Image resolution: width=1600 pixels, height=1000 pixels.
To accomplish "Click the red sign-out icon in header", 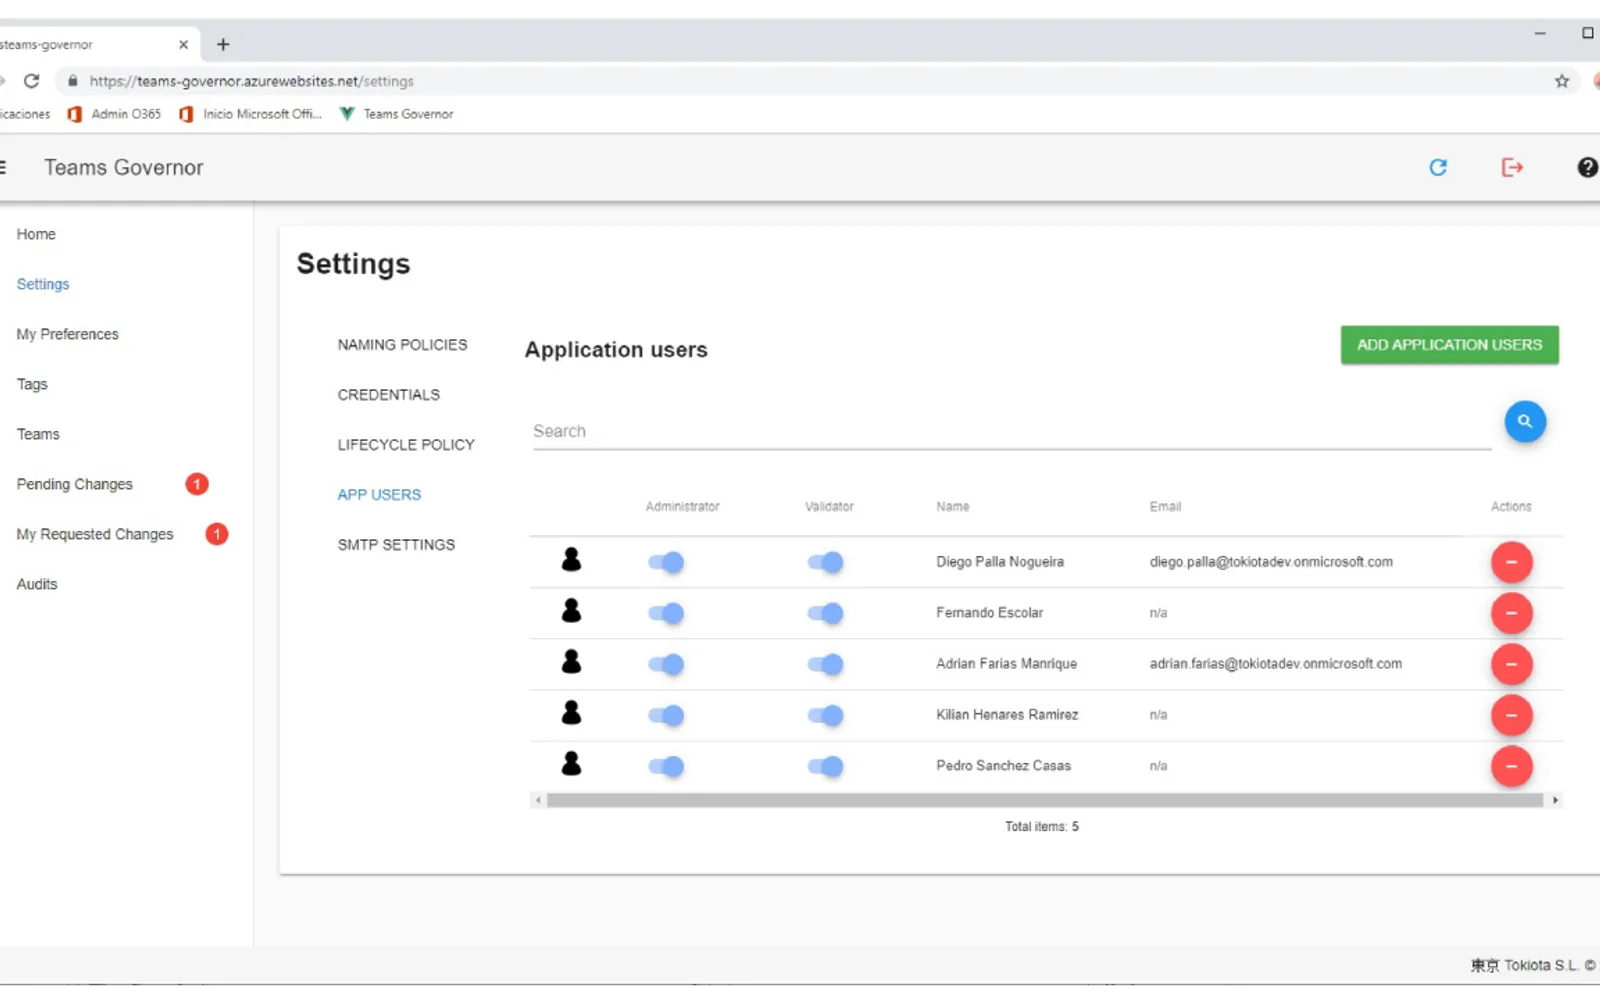I will coord(1512,168).
